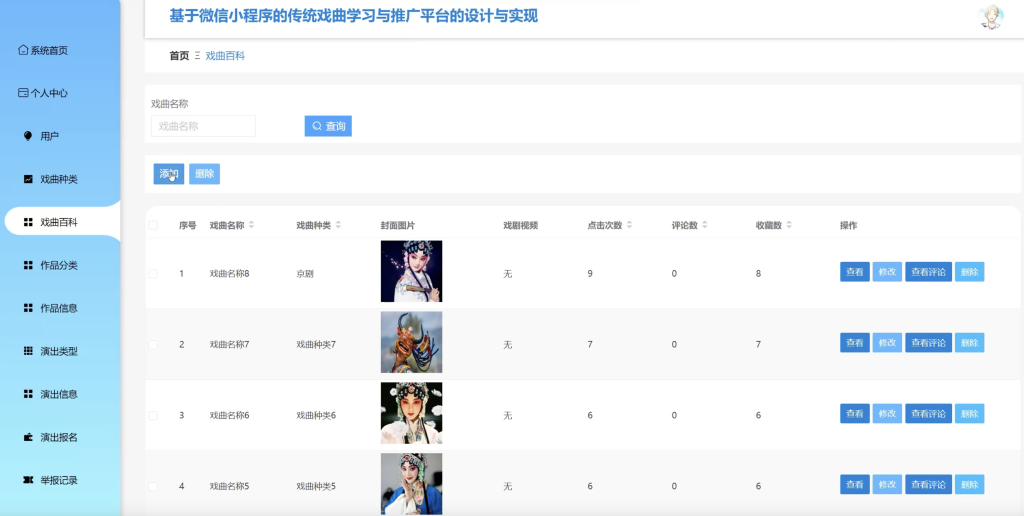Sort the table by 戏曲名称 column
Image resolution: width=1024 pixels, height=516 pixels.
[x=251, y=225]
